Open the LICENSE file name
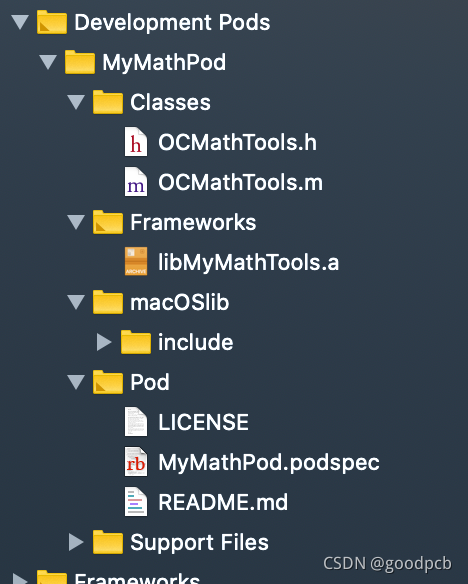 click(x=203, y=422)
